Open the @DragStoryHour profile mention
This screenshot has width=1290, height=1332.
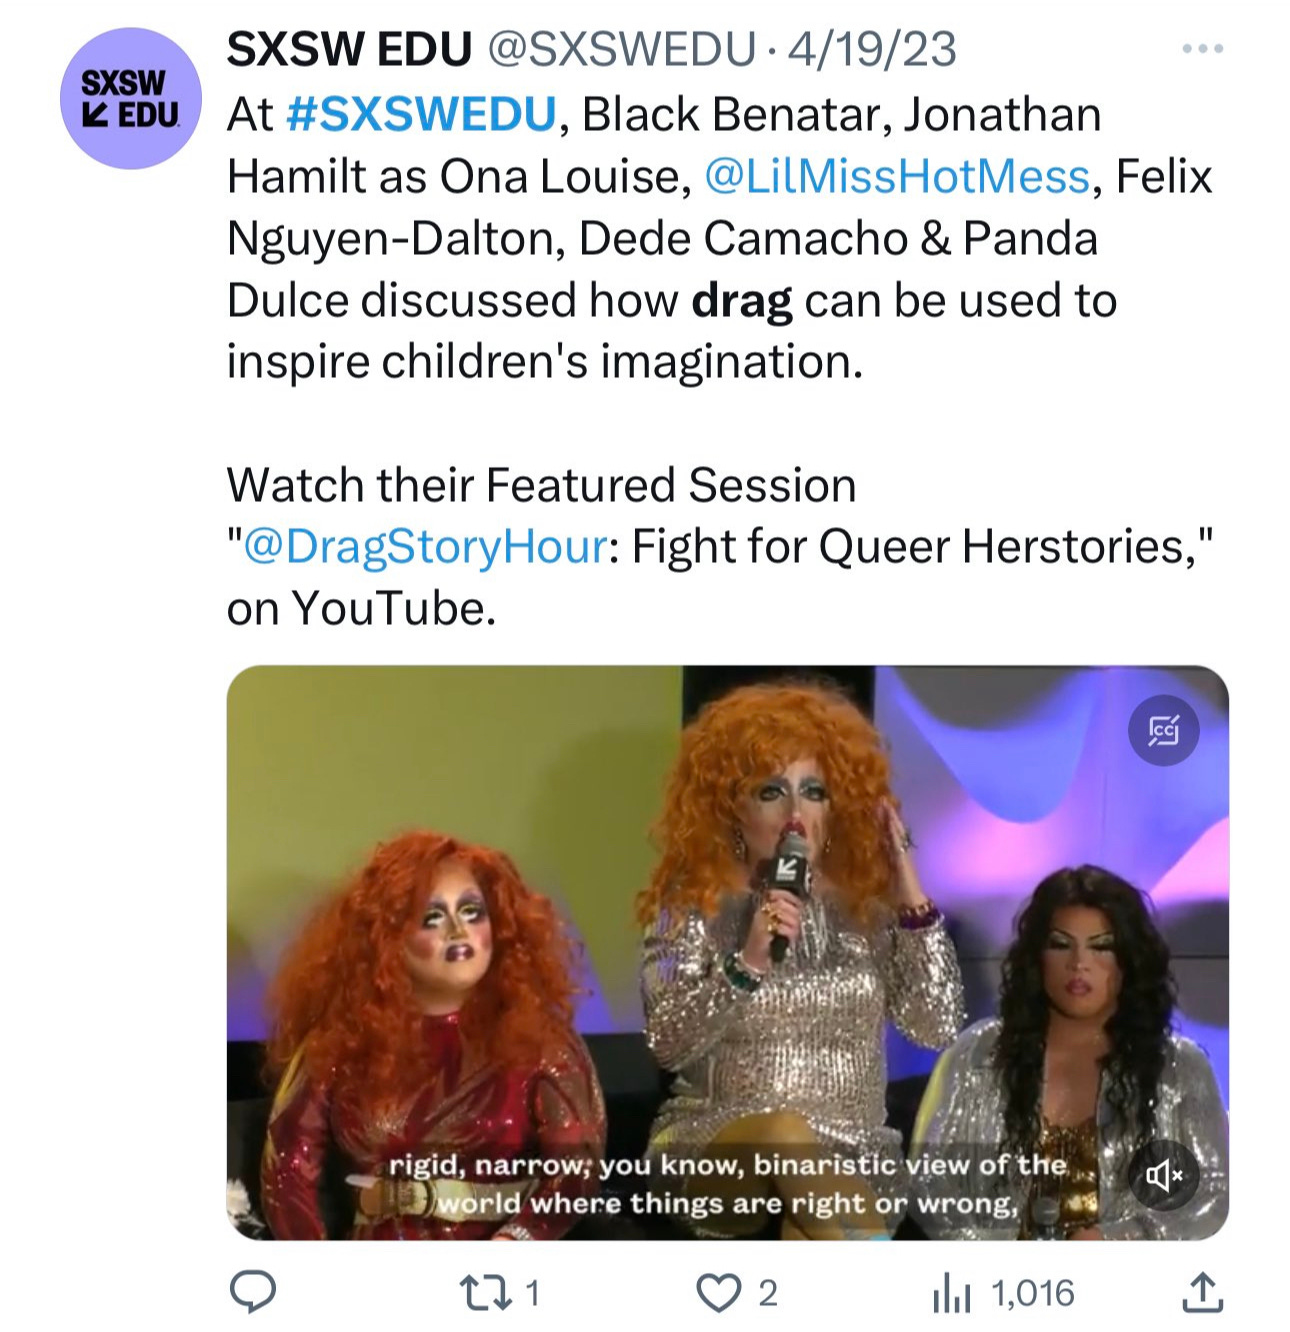[x=425, y=547]
